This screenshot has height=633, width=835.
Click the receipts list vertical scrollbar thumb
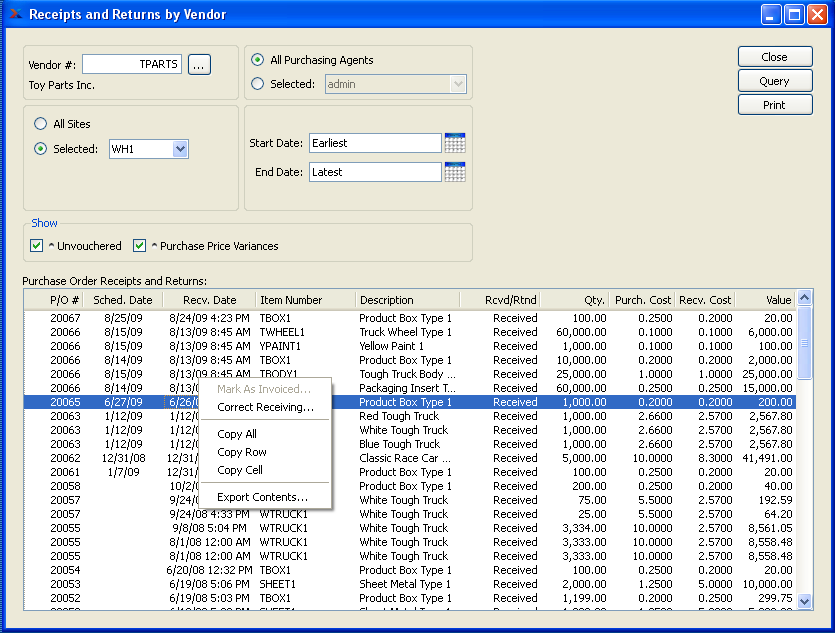click(x=804, y=345)
